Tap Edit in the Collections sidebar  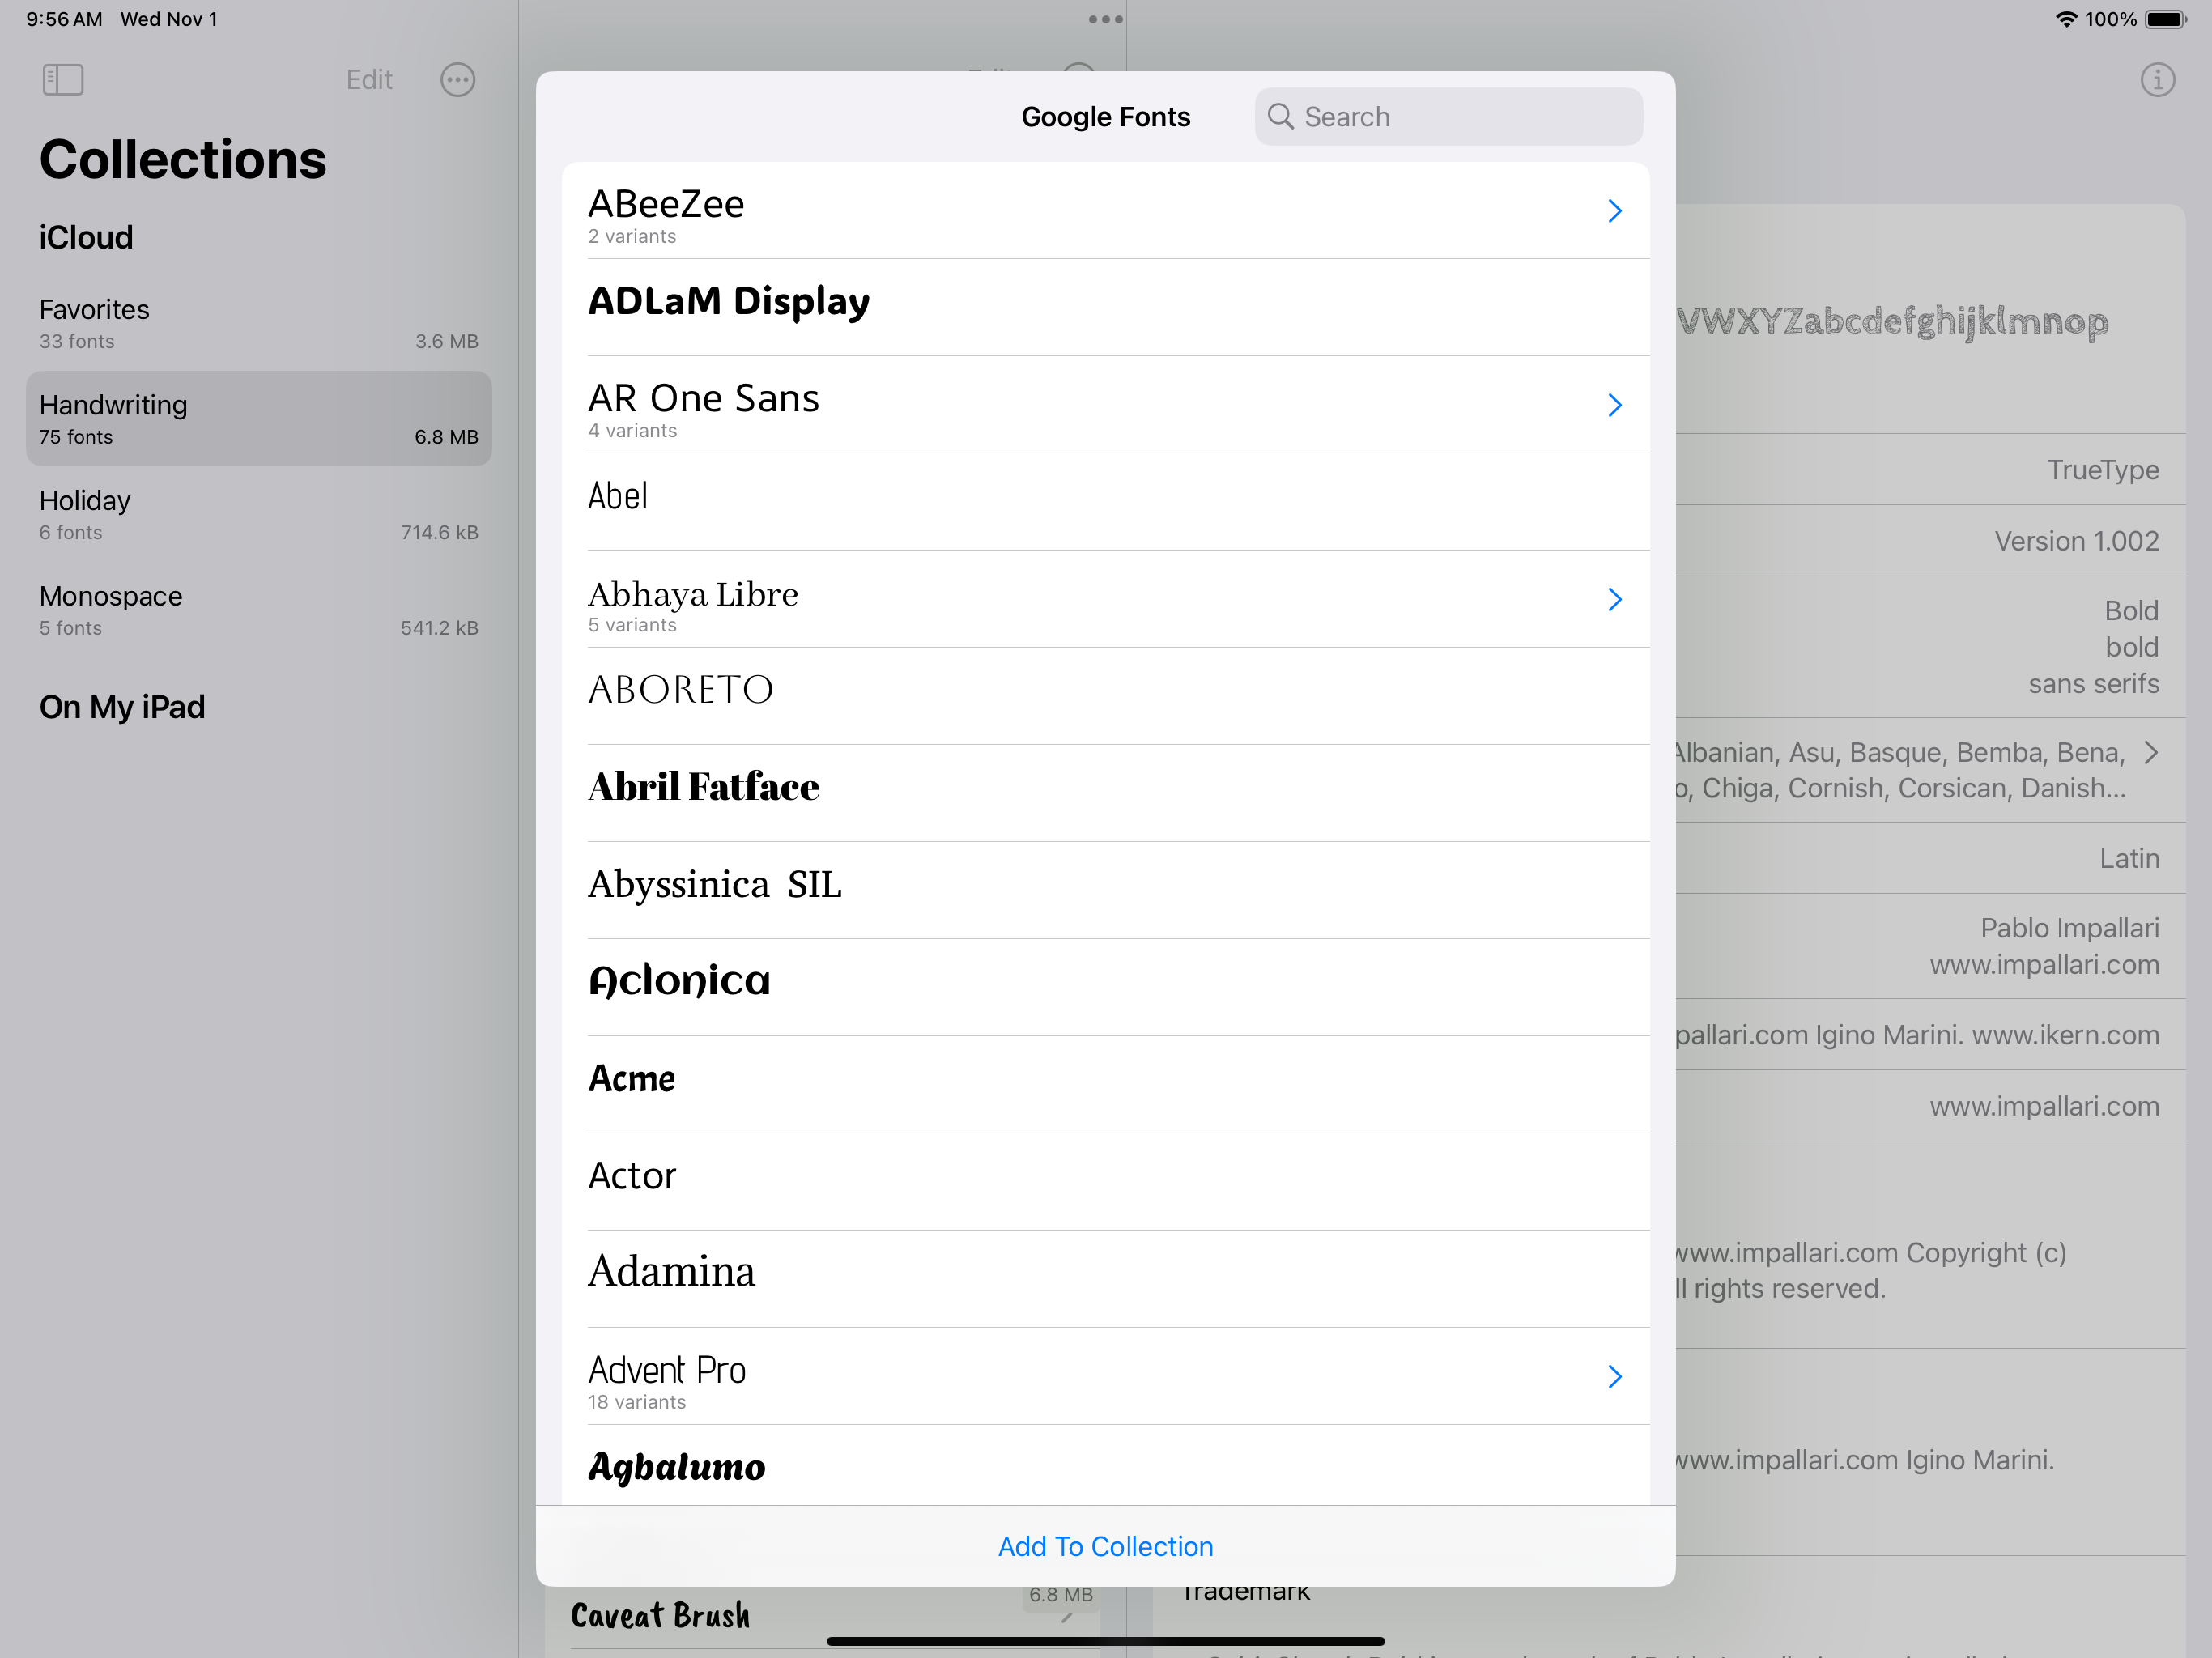369,80
